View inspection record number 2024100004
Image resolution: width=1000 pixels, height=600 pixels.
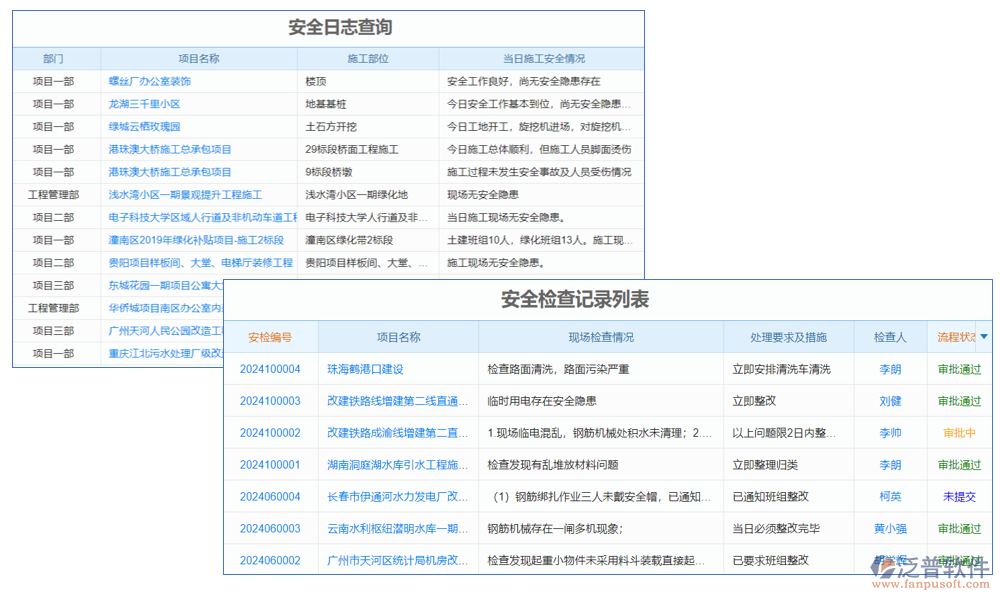(x=269, y=369)
